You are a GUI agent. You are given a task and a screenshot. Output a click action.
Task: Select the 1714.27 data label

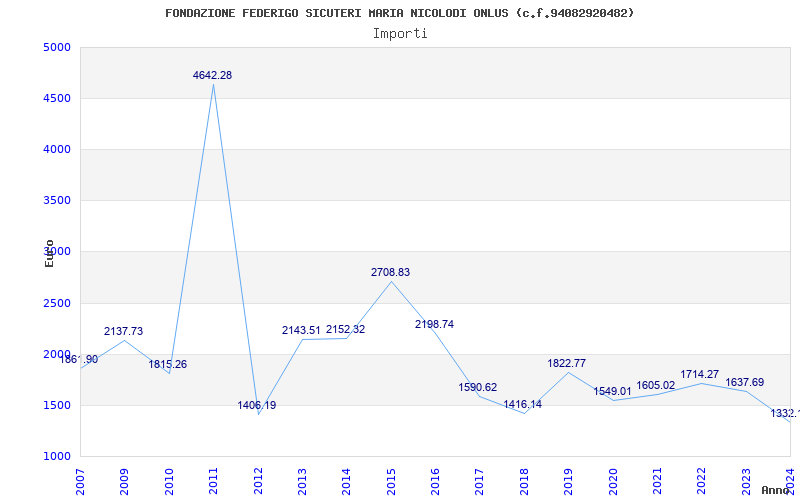(x=699, y=374)
